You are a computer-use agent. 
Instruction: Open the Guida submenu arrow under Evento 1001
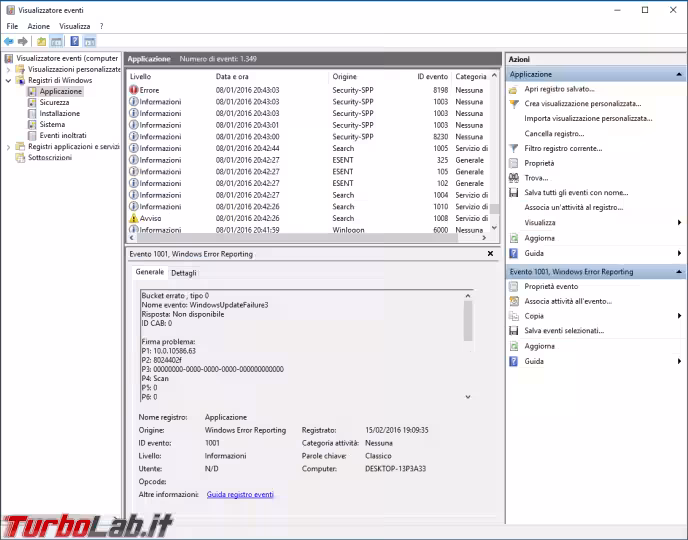[x=679, y=361]
